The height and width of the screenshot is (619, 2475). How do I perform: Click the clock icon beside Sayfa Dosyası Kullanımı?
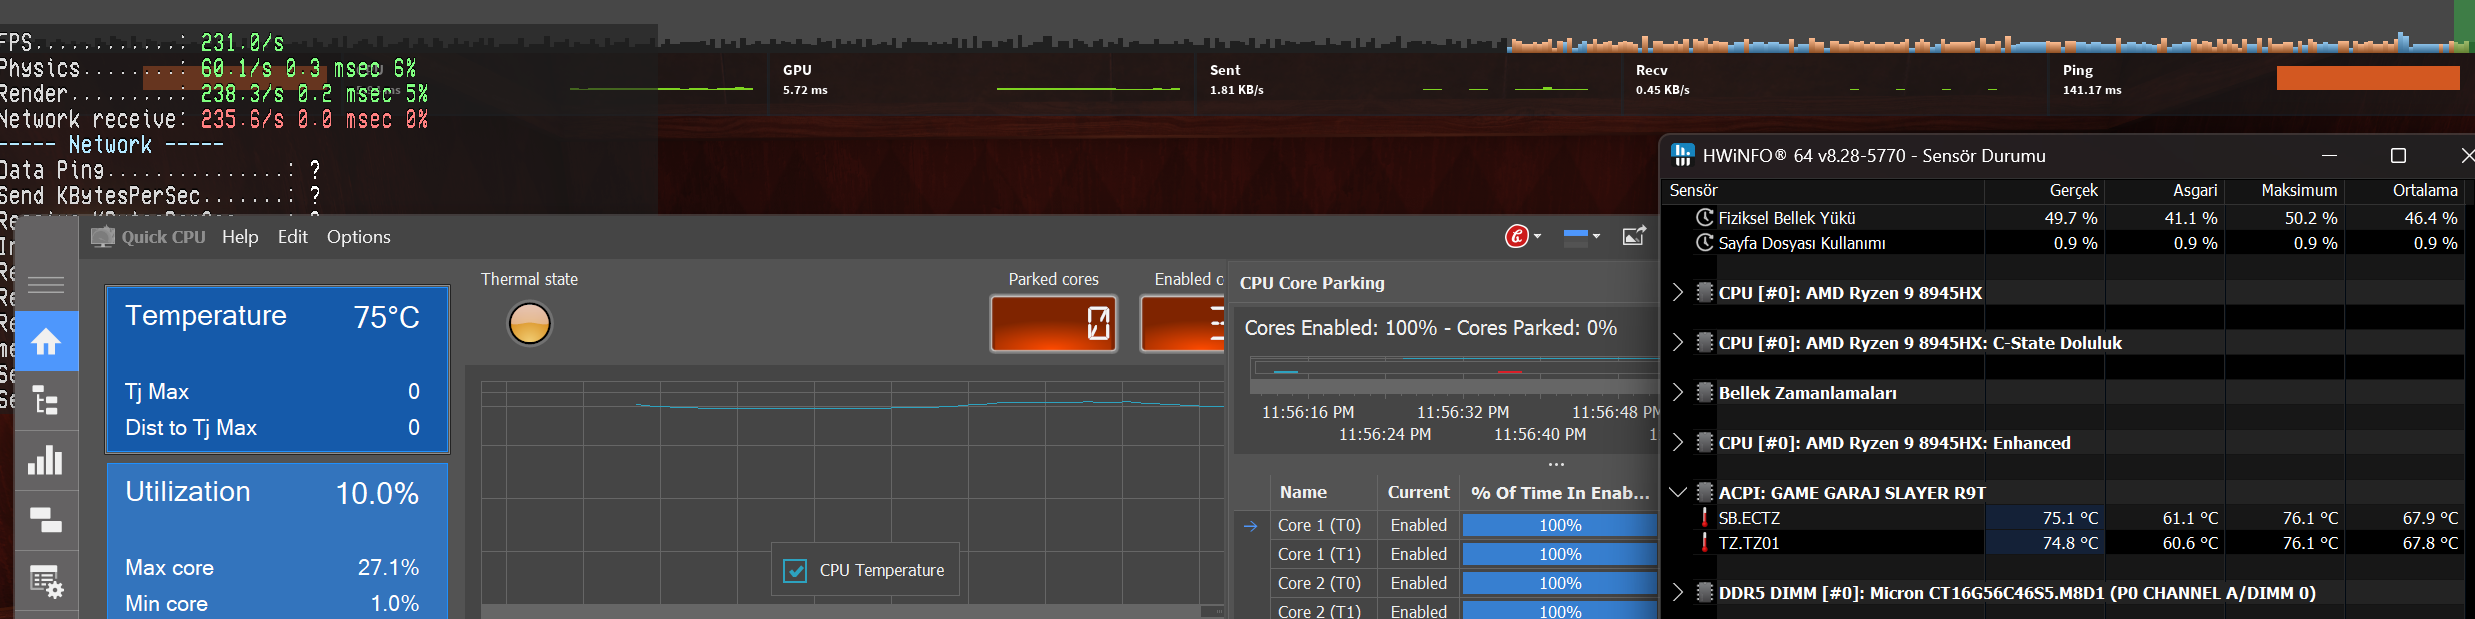(x=1705, y=242)
